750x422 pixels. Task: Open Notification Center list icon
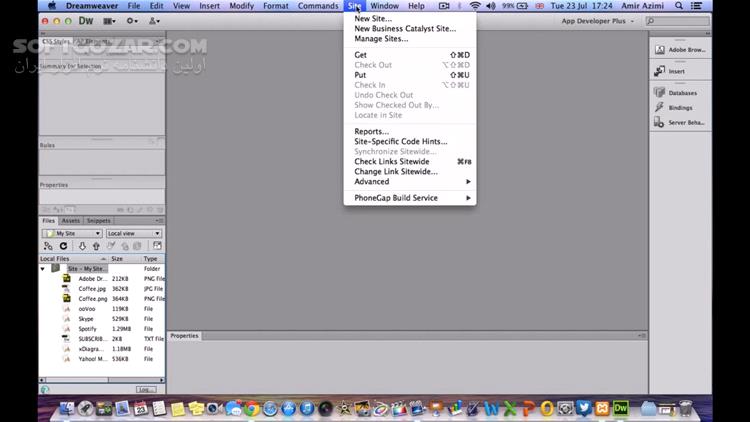point(696,6)
